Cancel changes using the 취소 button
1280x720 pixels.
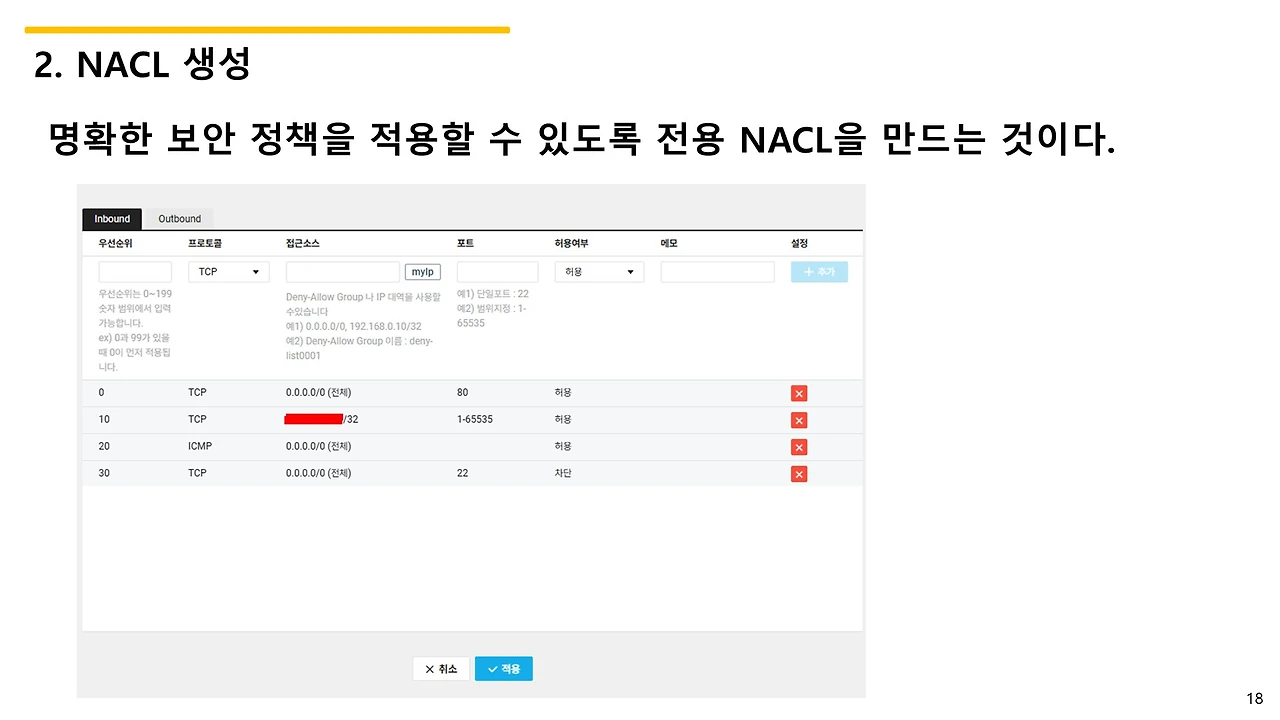coord(440,669)
